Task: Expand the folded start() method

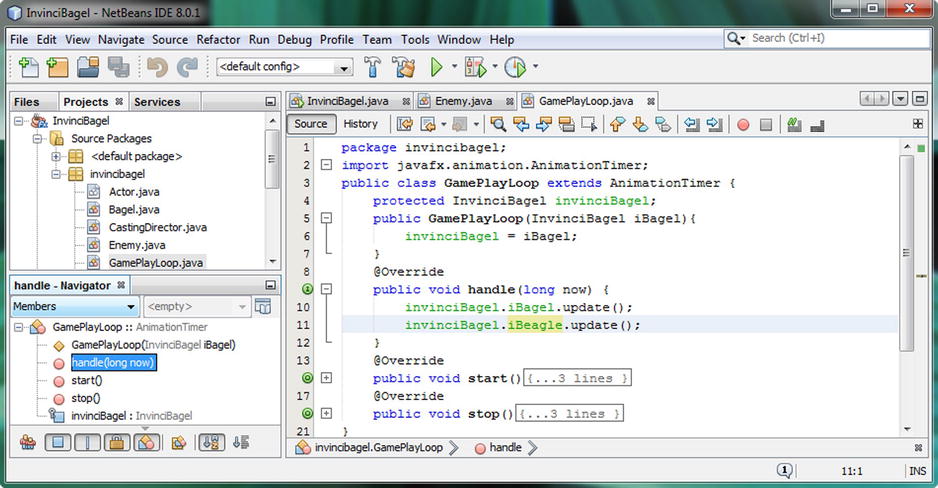Action: pos(326,378)
